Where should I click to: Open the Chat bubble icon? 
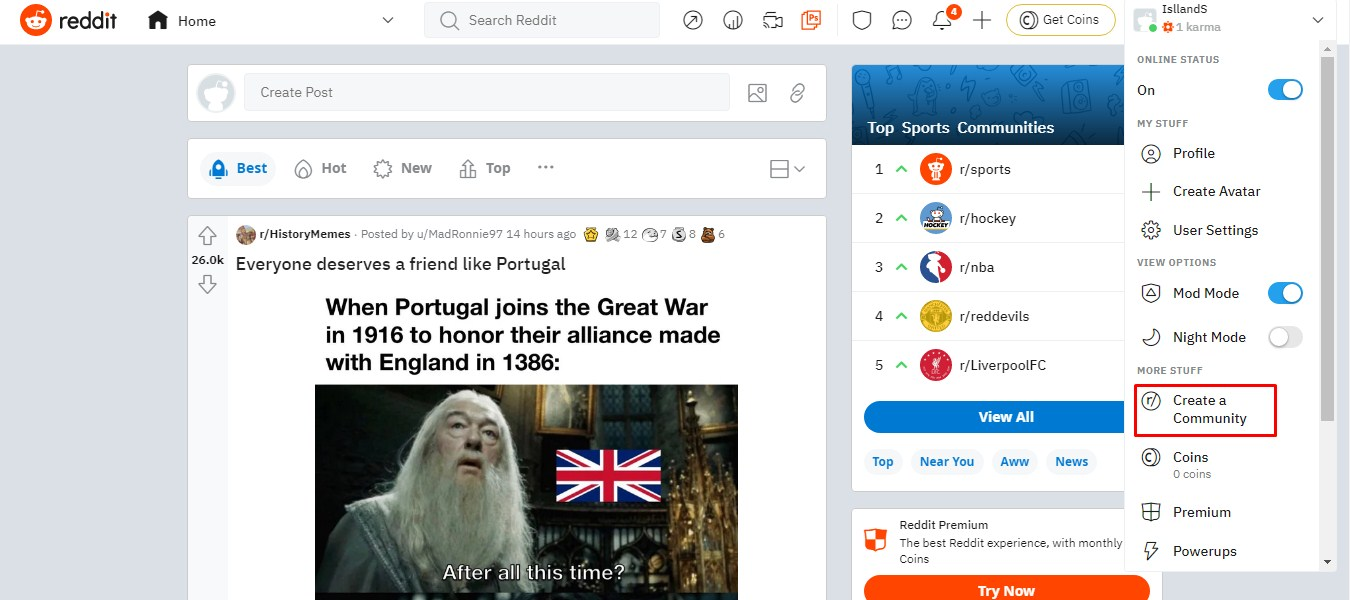[902, 20]
